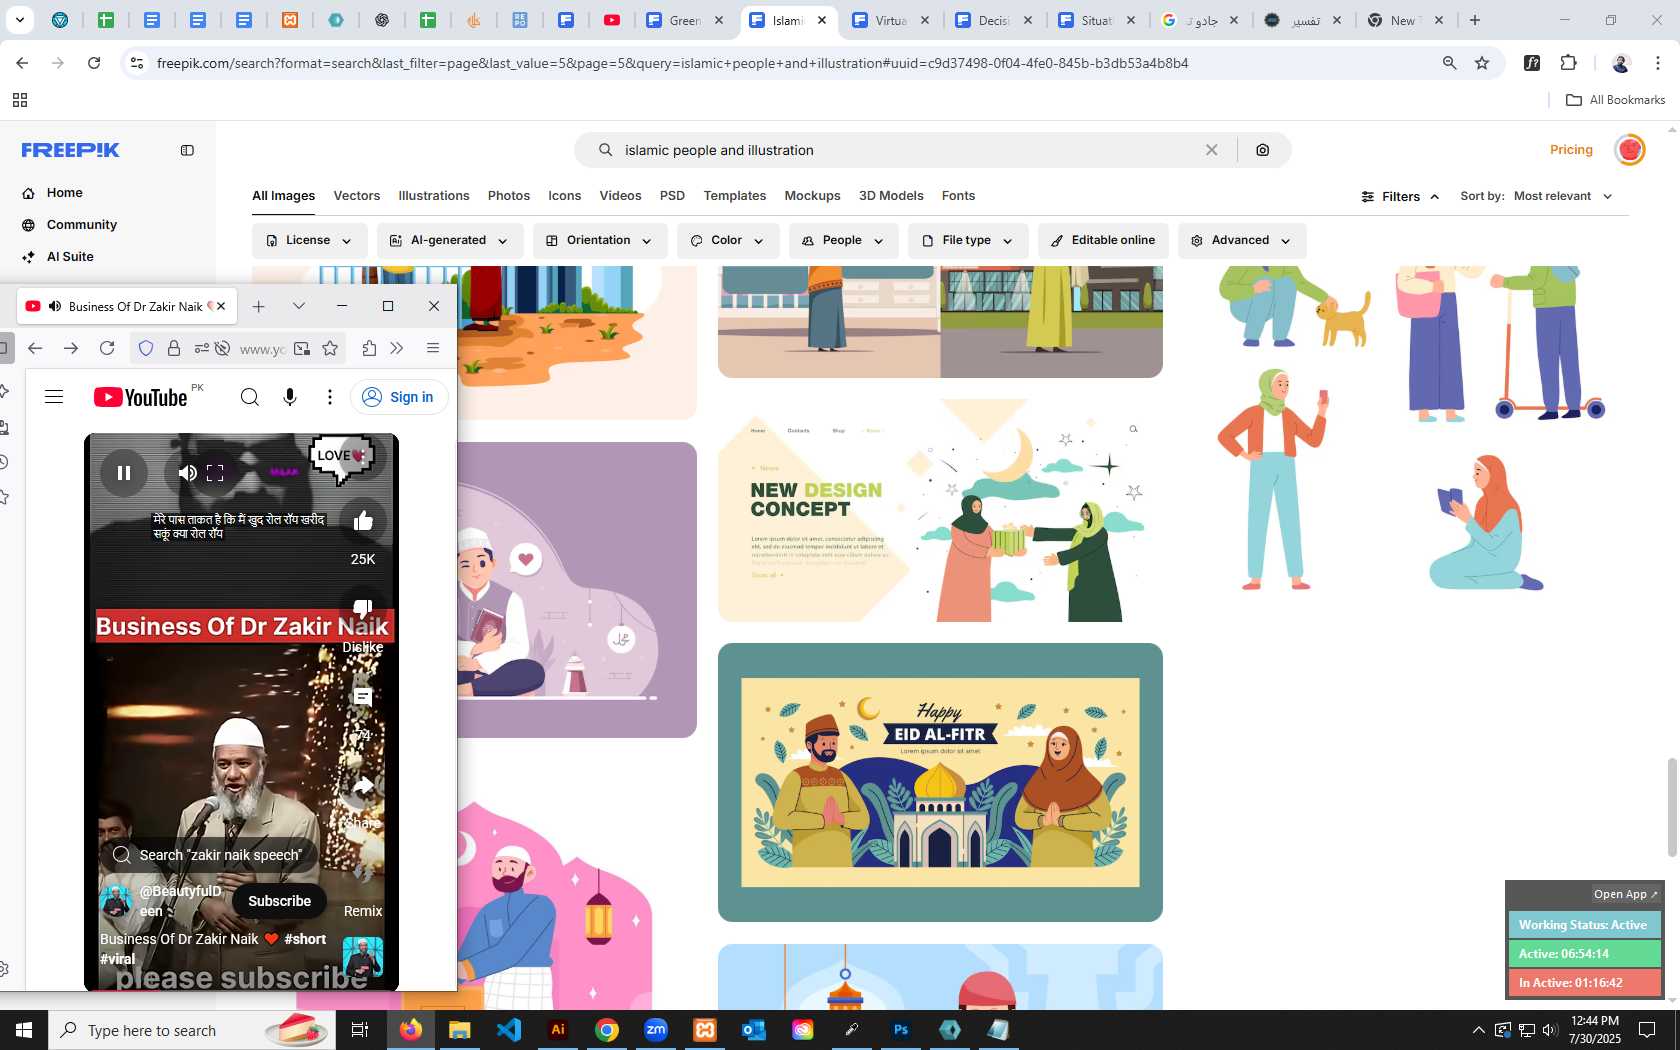This screenshot has height=1050, width=1680.
Task: Open comments on the YouTube short
Action: [x=362, y=697]
